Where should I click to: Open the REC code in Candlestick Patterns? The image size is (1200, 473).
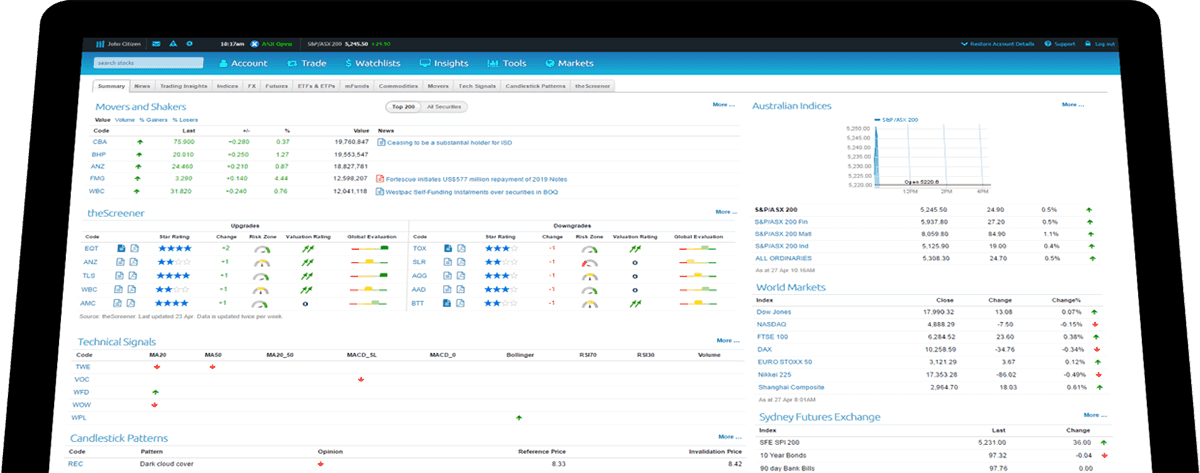(x=76, y=464)
